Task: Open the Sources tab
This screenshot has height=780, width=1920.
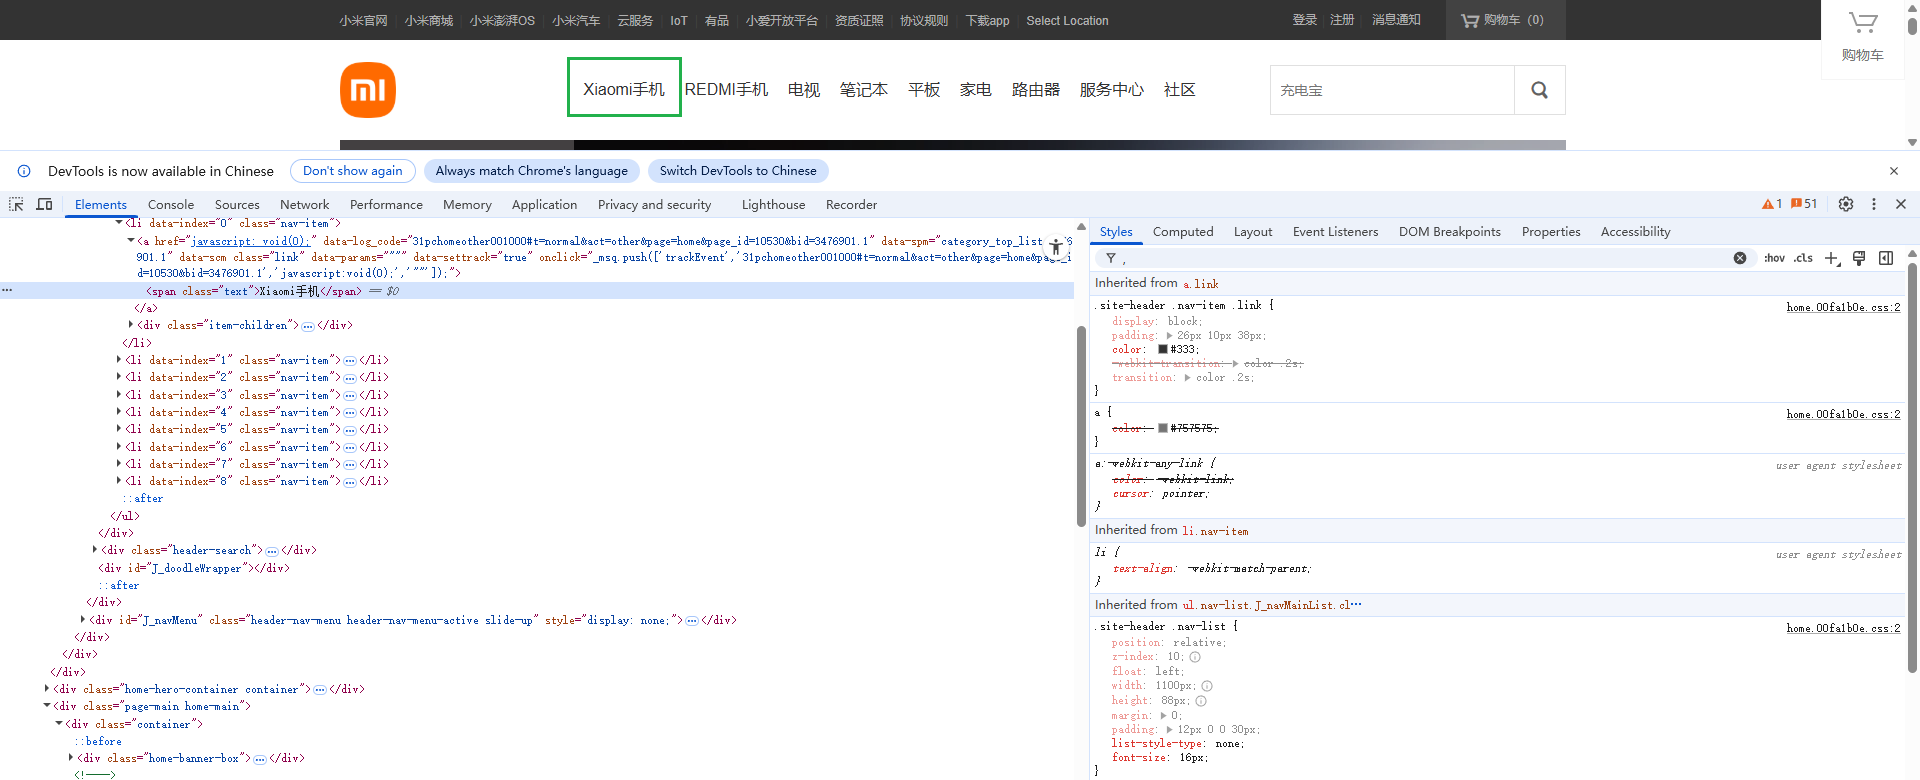Action: coord(237,204)
